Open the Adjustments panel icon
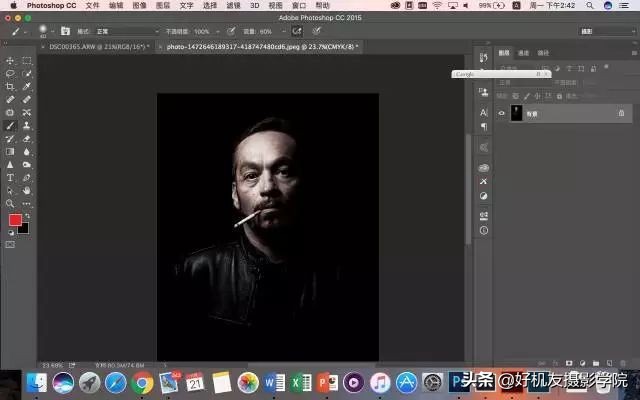This screenshot has width=640, height=400. click(x=484, y=196)
